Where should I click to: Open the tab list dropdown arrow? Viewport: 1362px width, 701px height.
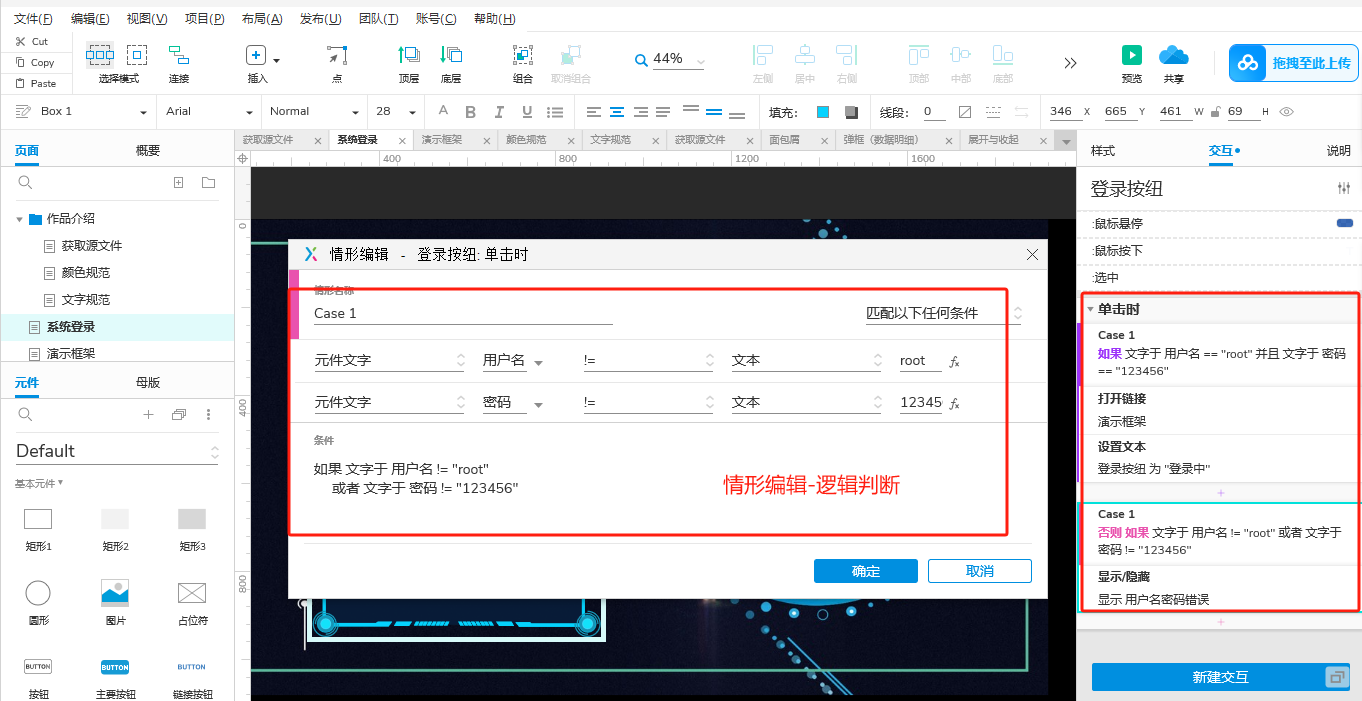click(1064, 141)
